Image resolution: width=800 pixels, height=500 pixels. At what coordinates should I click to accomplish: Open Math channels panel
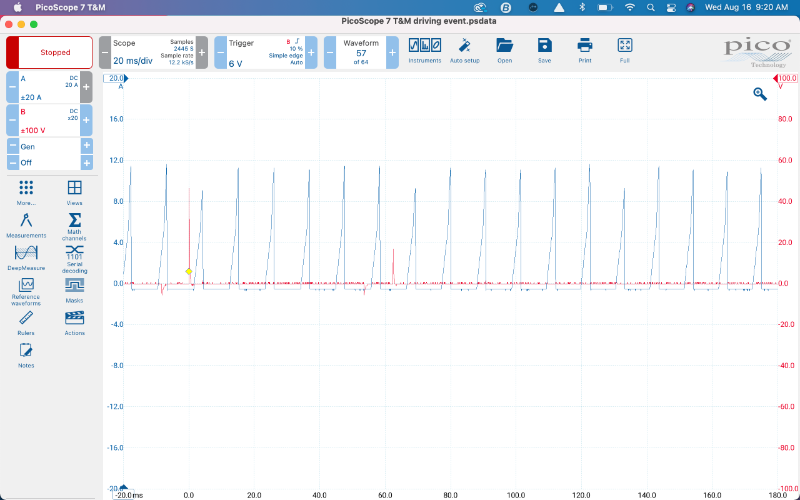[x=74, y=223]
